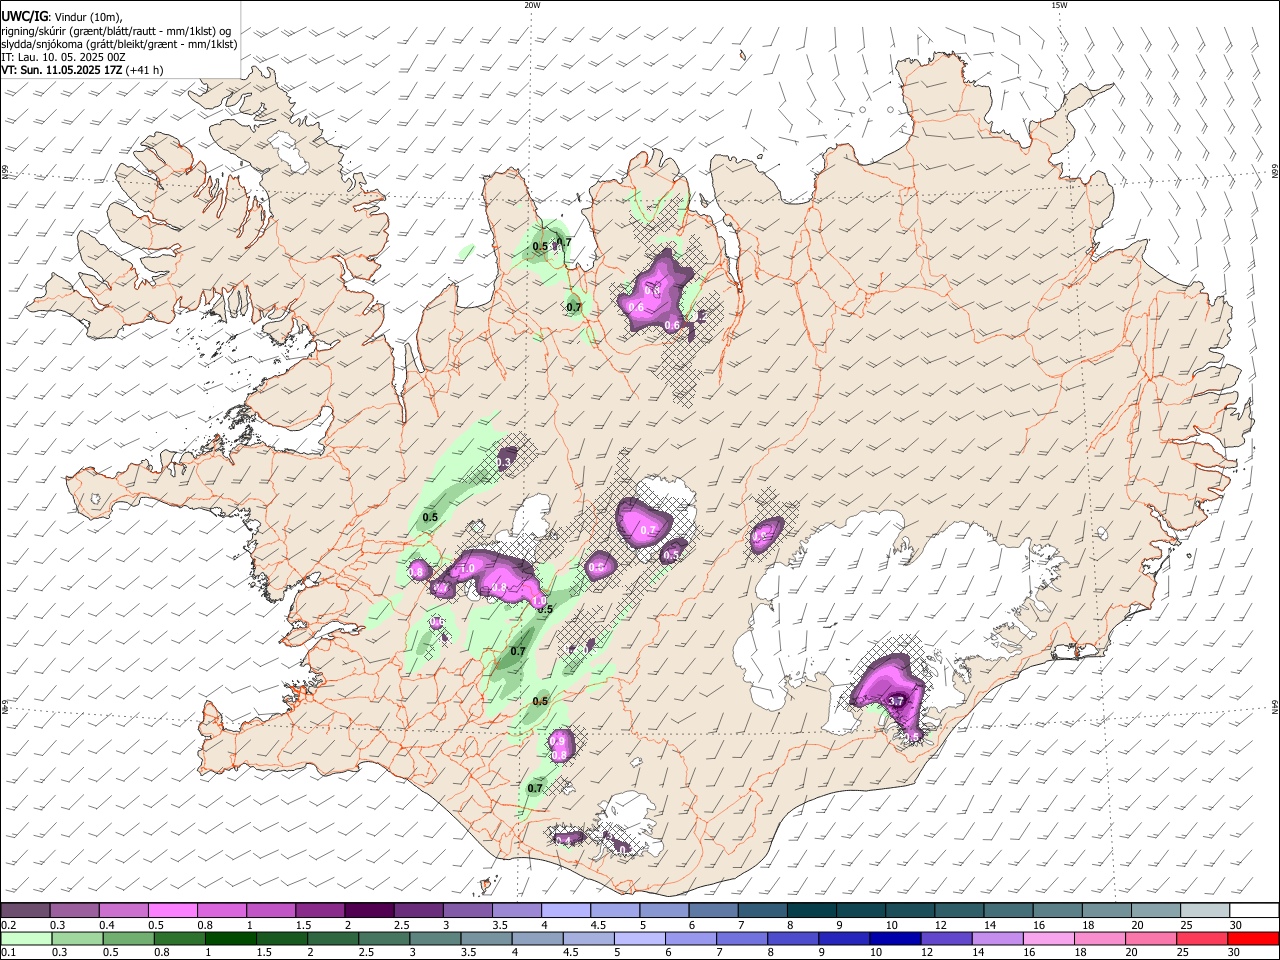Click the pale green lower swatch starting at 0.1
The image size is (1280, 960).
coord(26,938)
